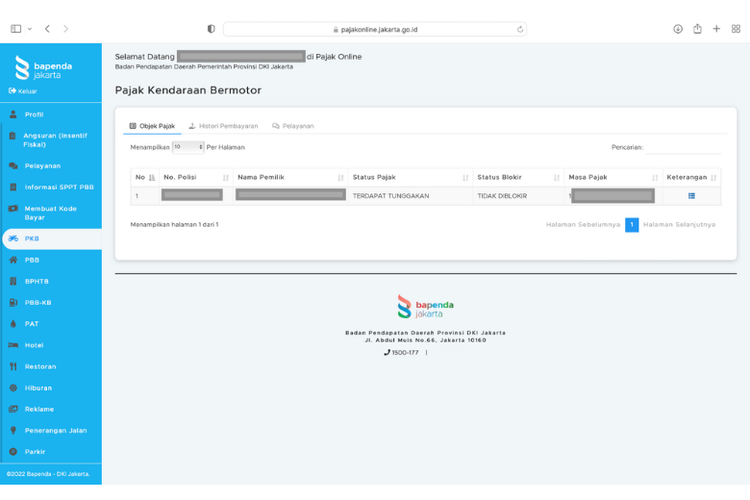This screenshot has height=500, width=750.
Task: Open the Profil sidebar item
Action: (x=34, y=115)
